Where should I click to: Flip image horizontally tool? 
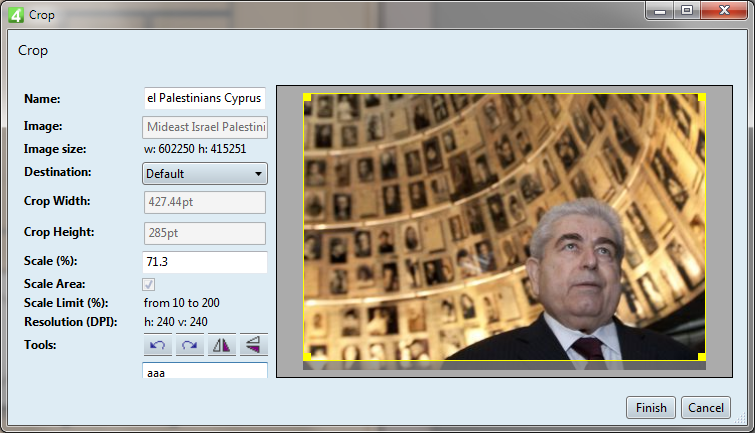221,345
